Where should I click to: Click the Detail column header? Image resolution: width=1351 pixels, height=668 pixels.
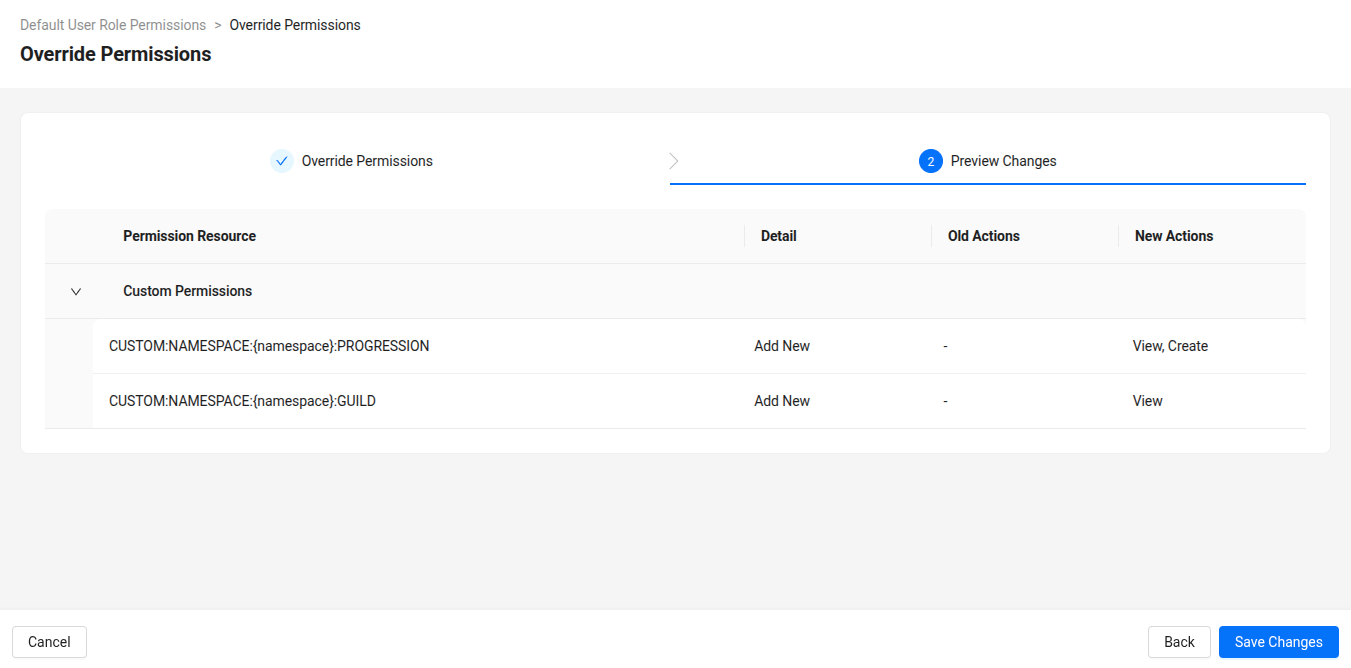click(778, 235)
